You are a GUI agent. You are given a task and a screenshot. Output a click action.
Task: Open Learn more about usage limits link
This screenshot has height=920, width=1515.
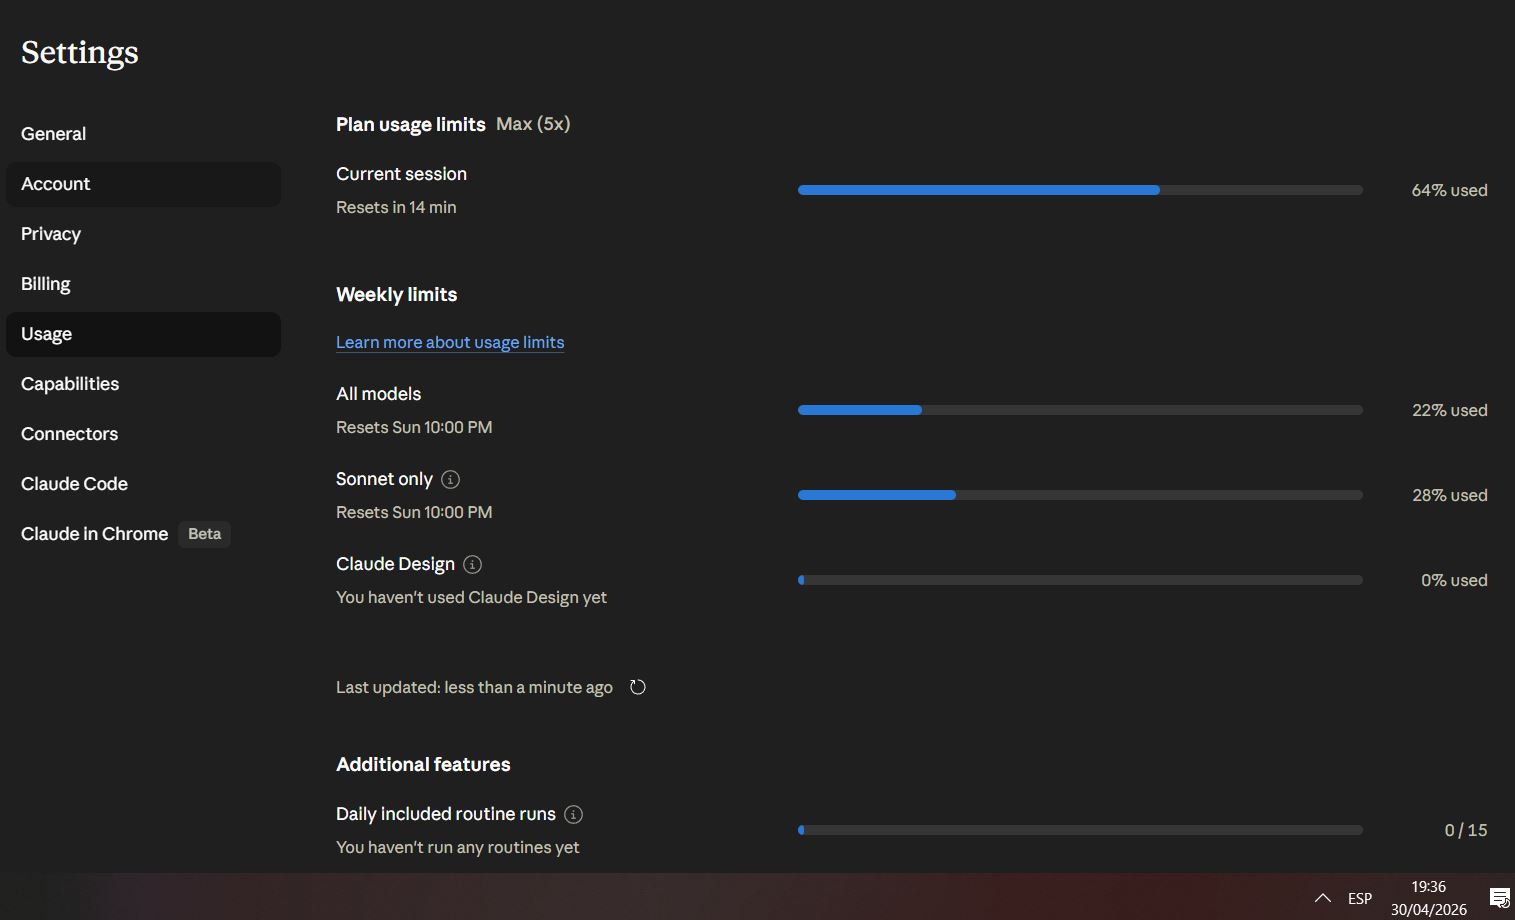pyautogui.click(x=450, y=342)
